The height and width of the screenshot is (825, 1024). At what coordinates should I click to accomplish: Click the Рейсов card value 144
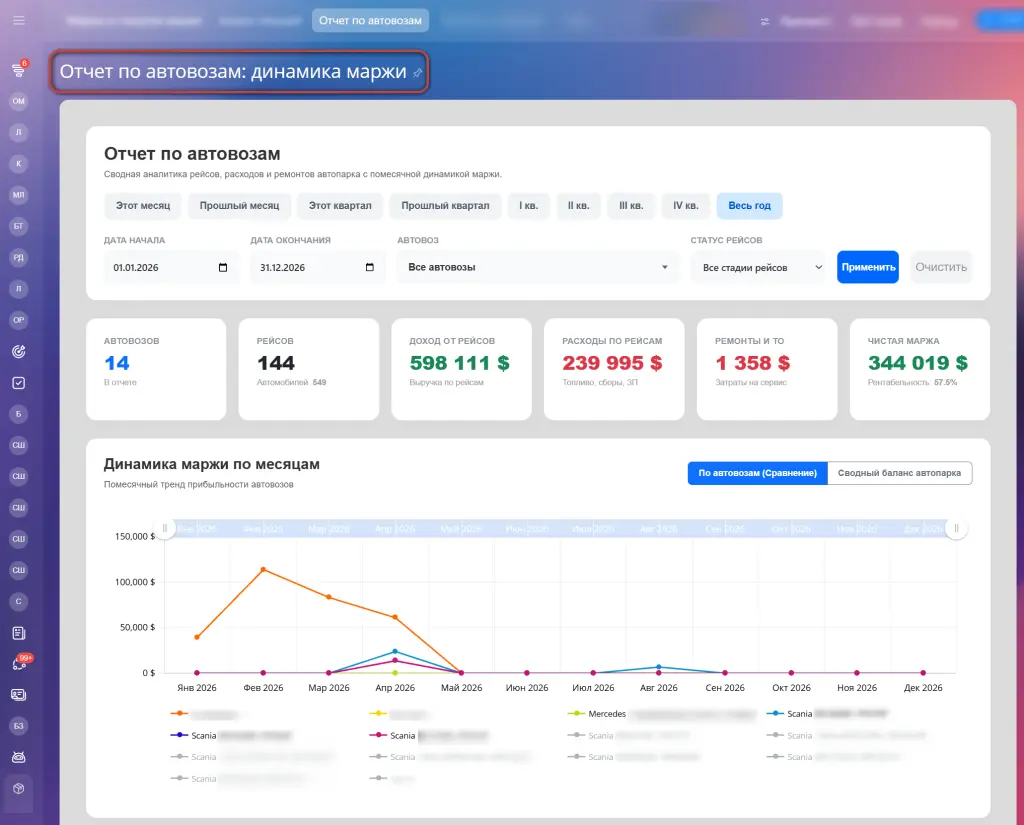pyautogui.click(x=276, y=363)
